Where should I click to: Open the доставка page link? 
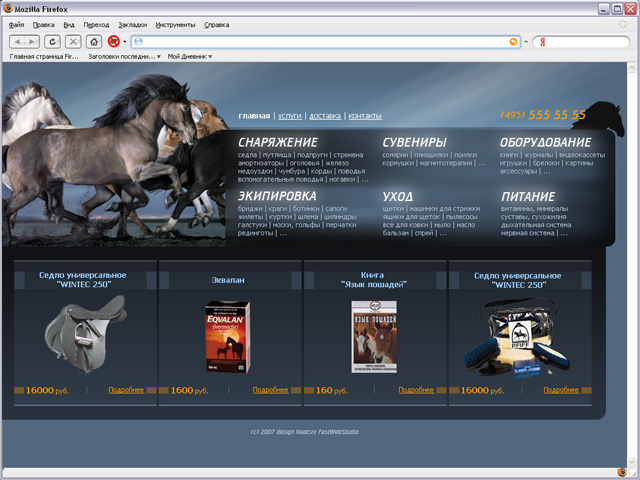(325, 116)
